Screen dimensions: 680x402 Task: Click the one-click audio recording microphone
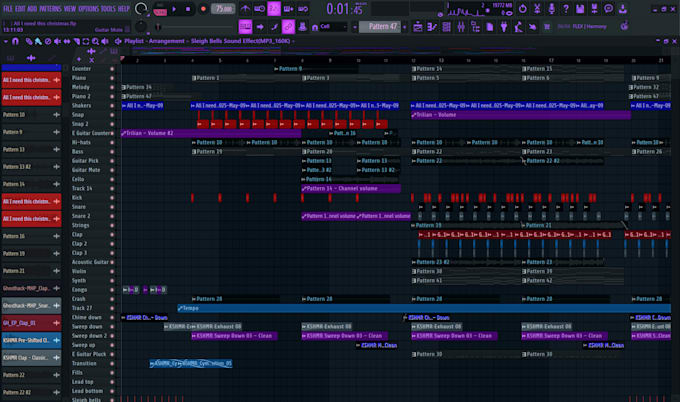coord(551,8)
